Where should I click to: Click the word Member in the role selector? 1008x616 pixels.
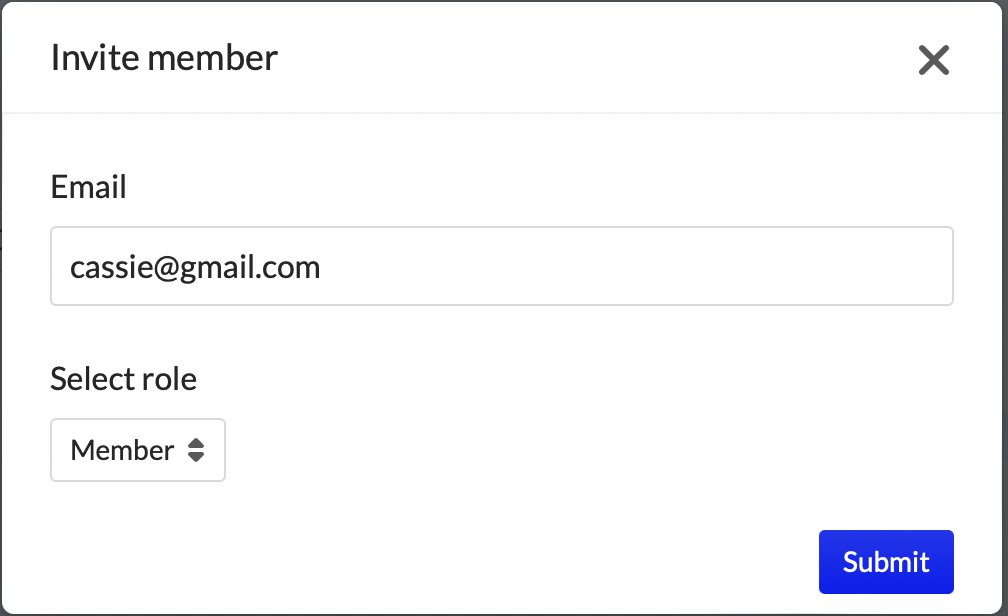122,450
